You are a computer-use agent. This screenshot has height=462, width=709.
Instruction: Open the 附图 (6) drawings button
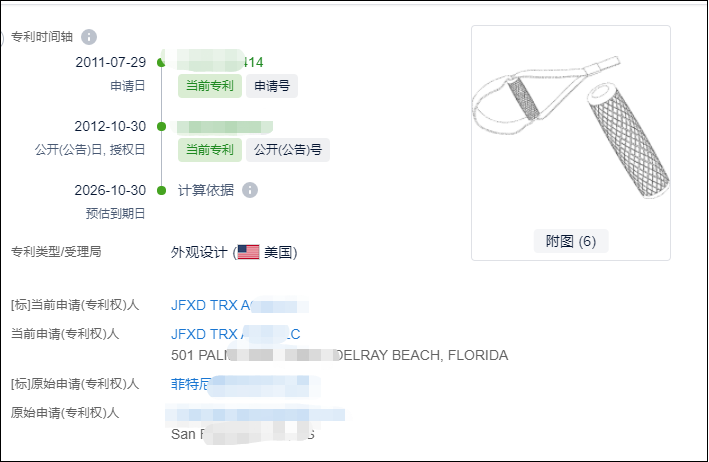click(x=571, y=241)
